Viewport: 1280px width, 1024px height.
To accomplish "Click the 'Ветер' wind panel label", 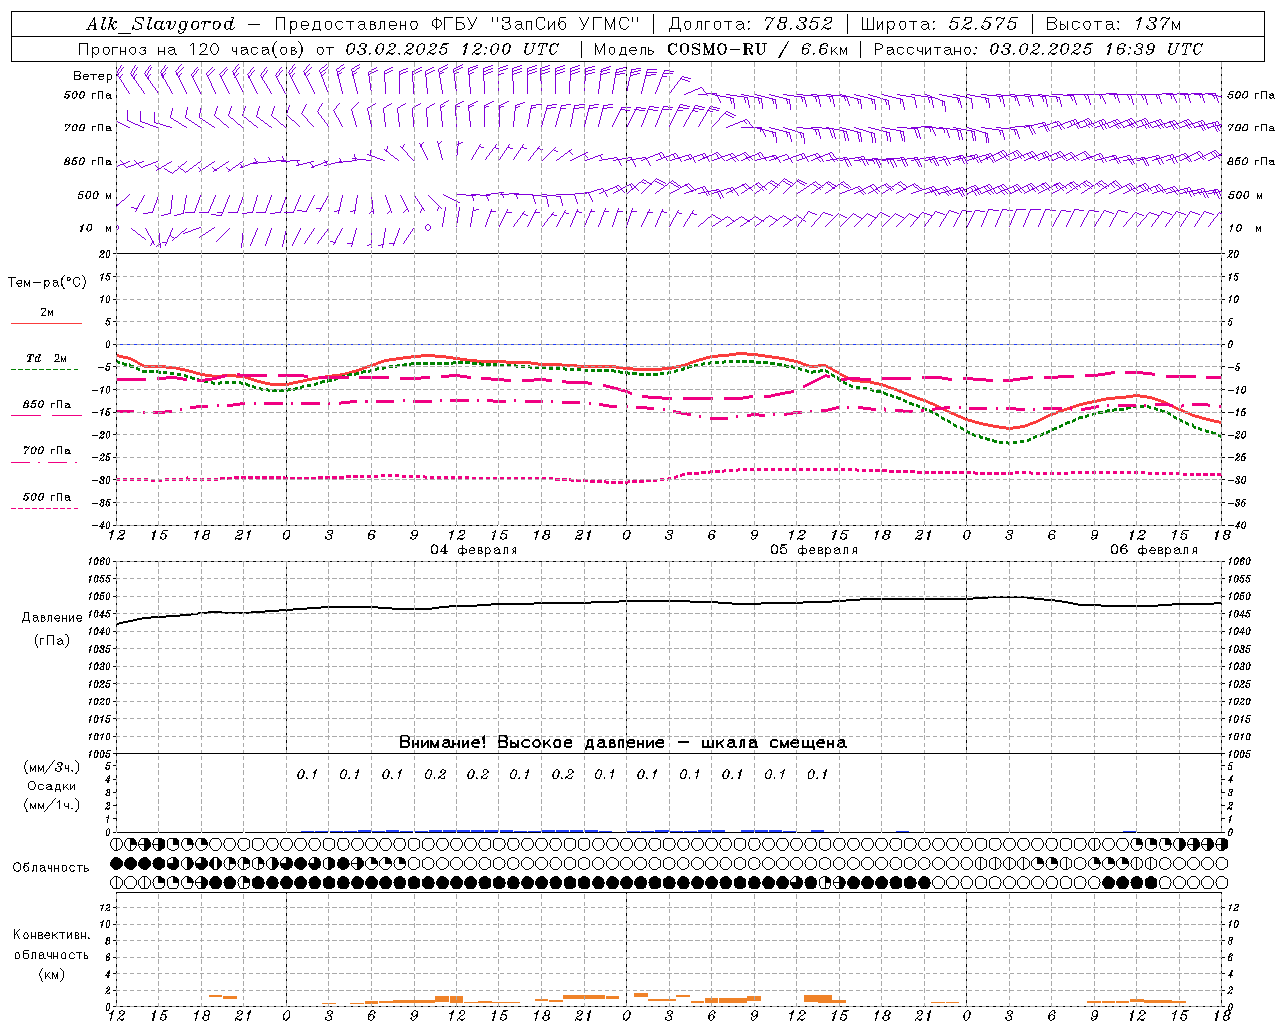I will 92,76.
